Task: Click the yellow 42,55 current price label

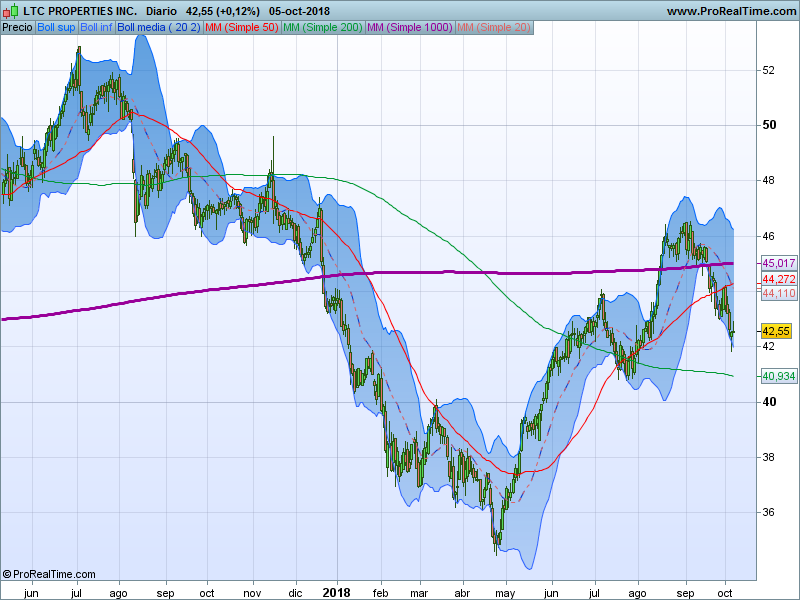Action: coord(776,331)
